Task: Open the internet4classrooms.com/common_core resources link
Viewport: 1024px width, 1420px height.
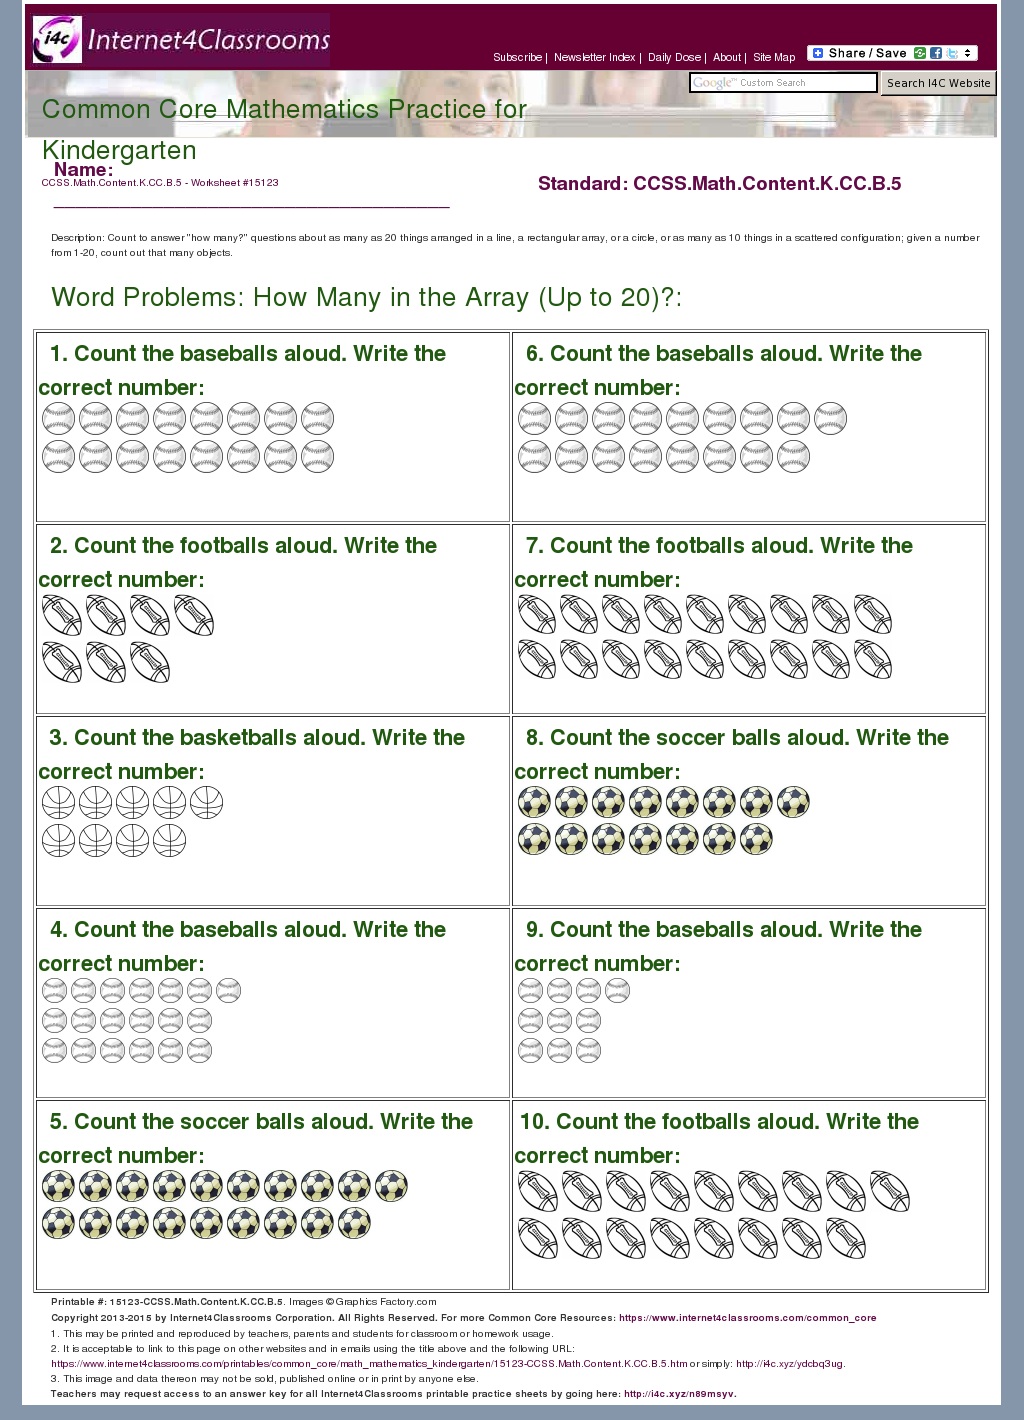Action: [747, 1318]
